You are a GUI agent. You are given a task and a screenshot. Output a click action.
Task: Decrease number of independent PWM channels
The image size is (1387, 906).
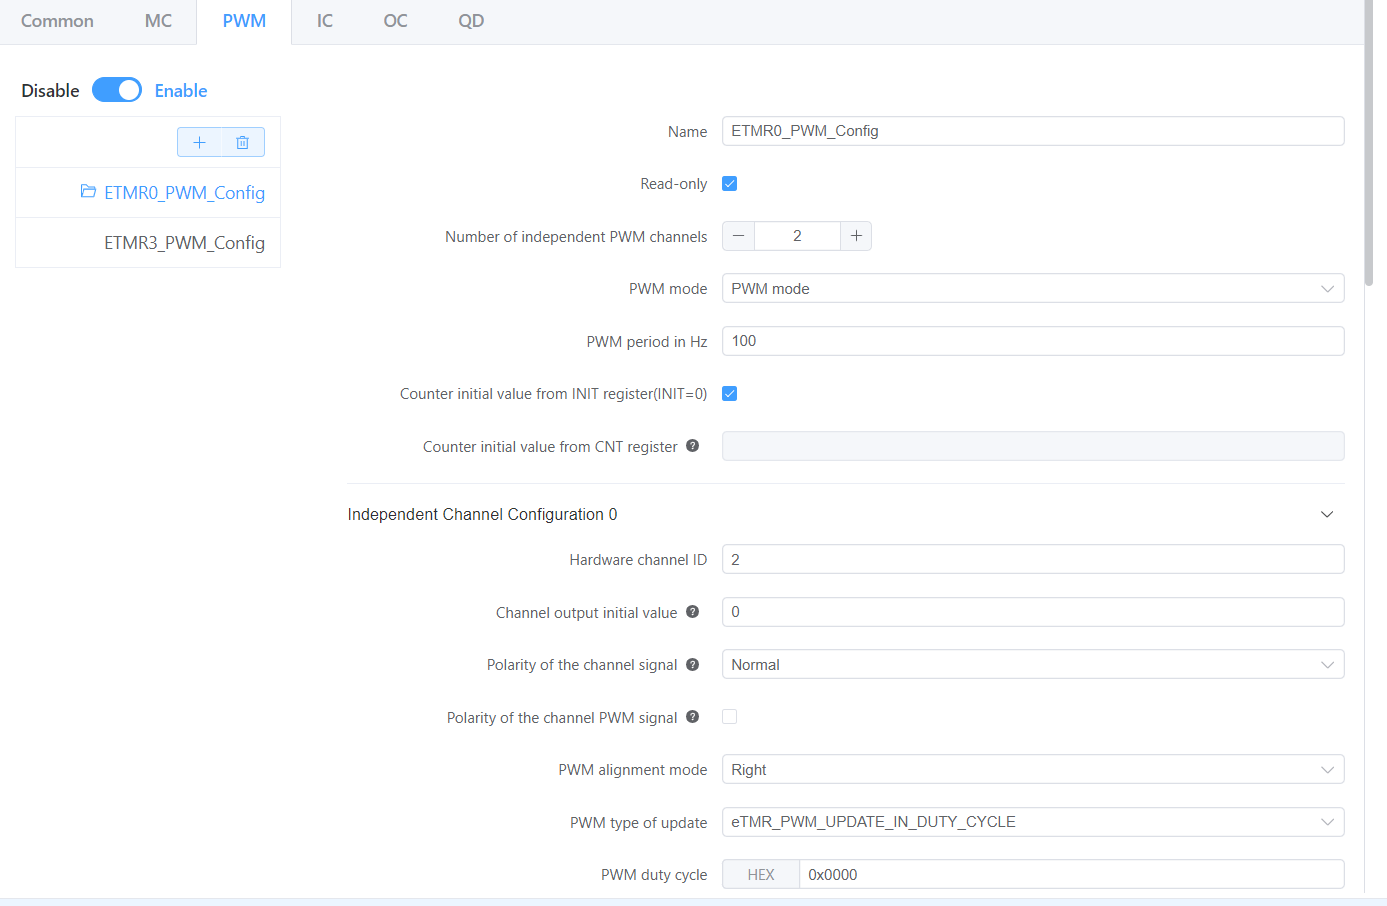tap(738, 236)
